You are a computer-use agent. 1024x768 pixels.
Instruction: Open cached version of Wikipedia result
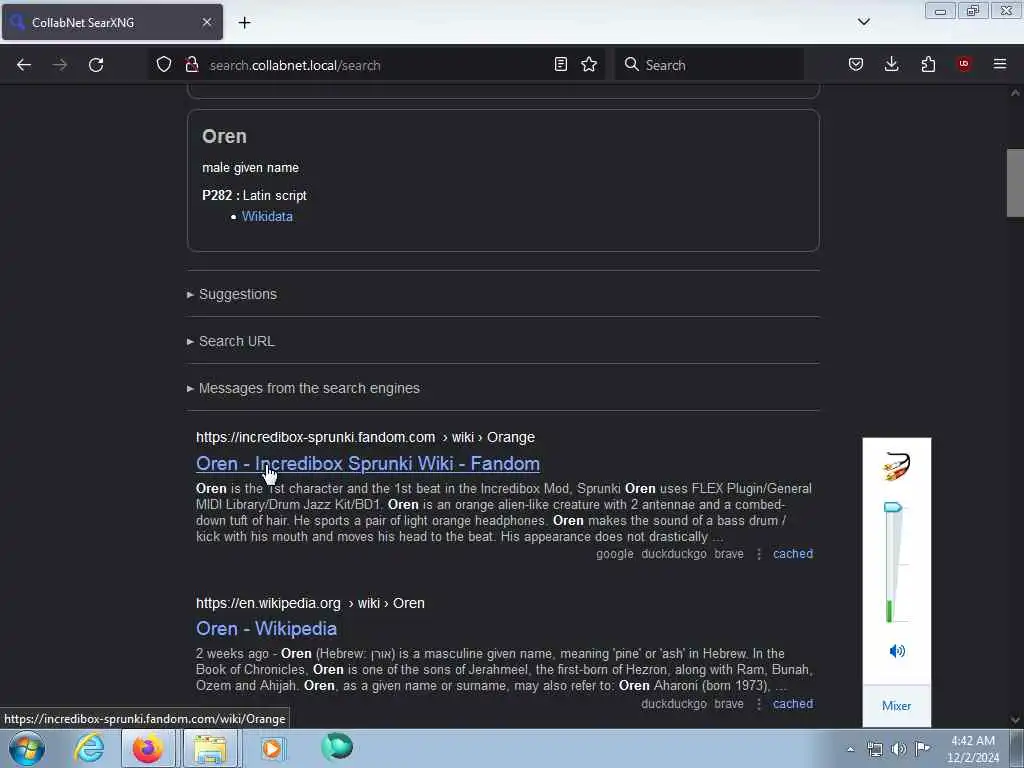[x=793, y=704]
